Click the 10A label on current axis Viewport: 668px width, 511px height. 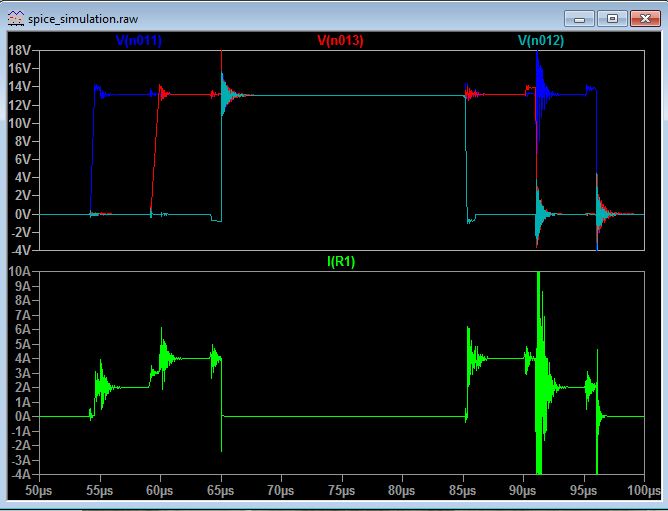[20, 271]
